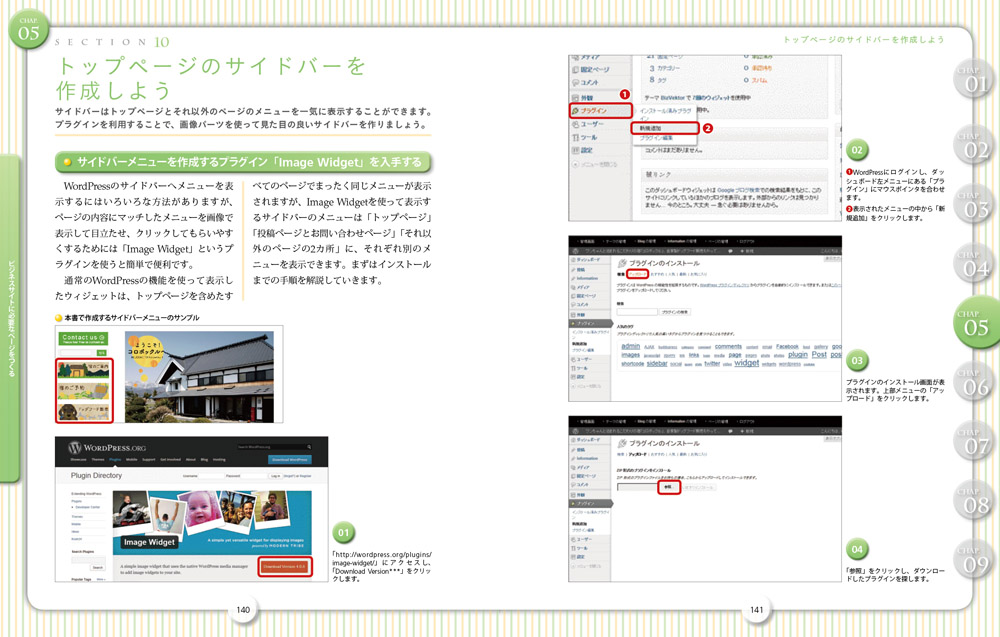Click the Contact us green banner in sample
This screenshot has height=637, width=1000.
(x=84, y=339)
